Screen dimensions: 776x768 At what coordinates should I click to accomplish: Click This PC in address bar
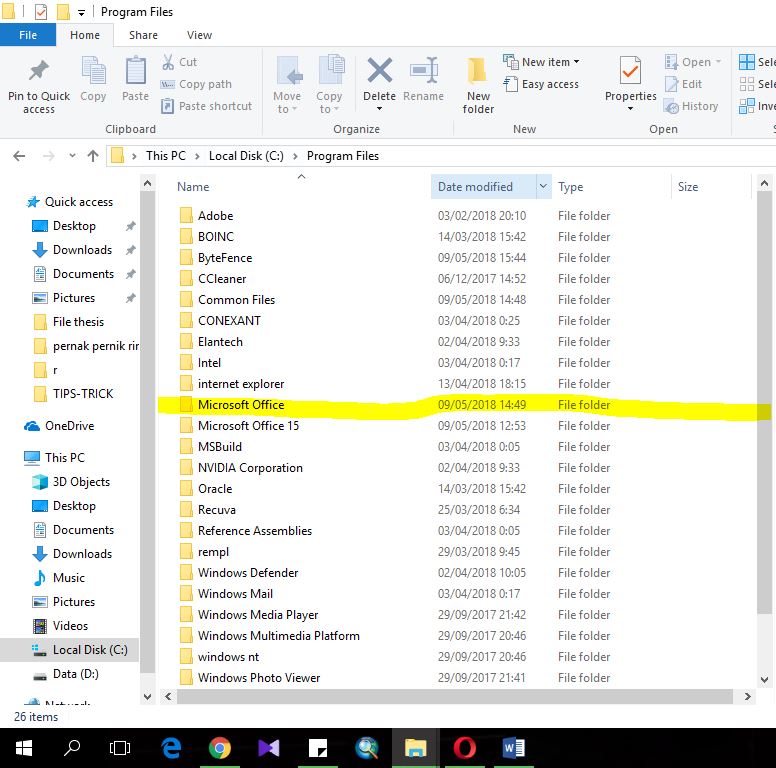pos(165,156)
